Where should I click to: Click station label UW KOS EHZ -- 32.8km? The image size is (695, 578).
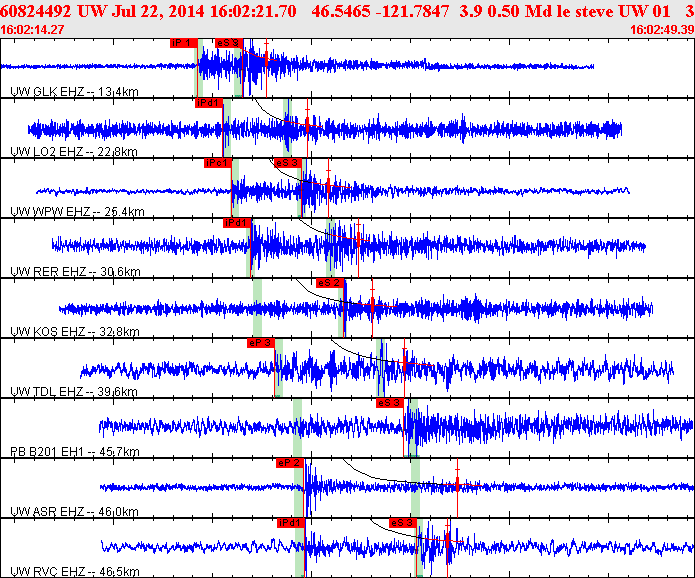pyautogui.click(x=74, y=332)
